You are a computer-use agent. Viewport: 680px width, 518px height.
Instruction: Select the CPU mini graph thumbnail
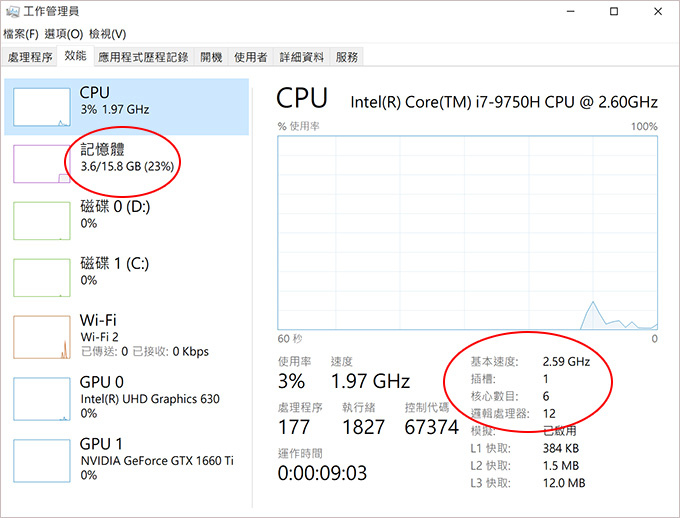(x=42, y=107)
